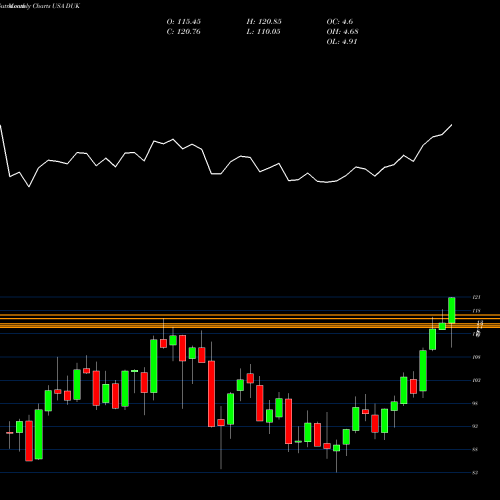Click the 96 price axis label

(475, 403)
